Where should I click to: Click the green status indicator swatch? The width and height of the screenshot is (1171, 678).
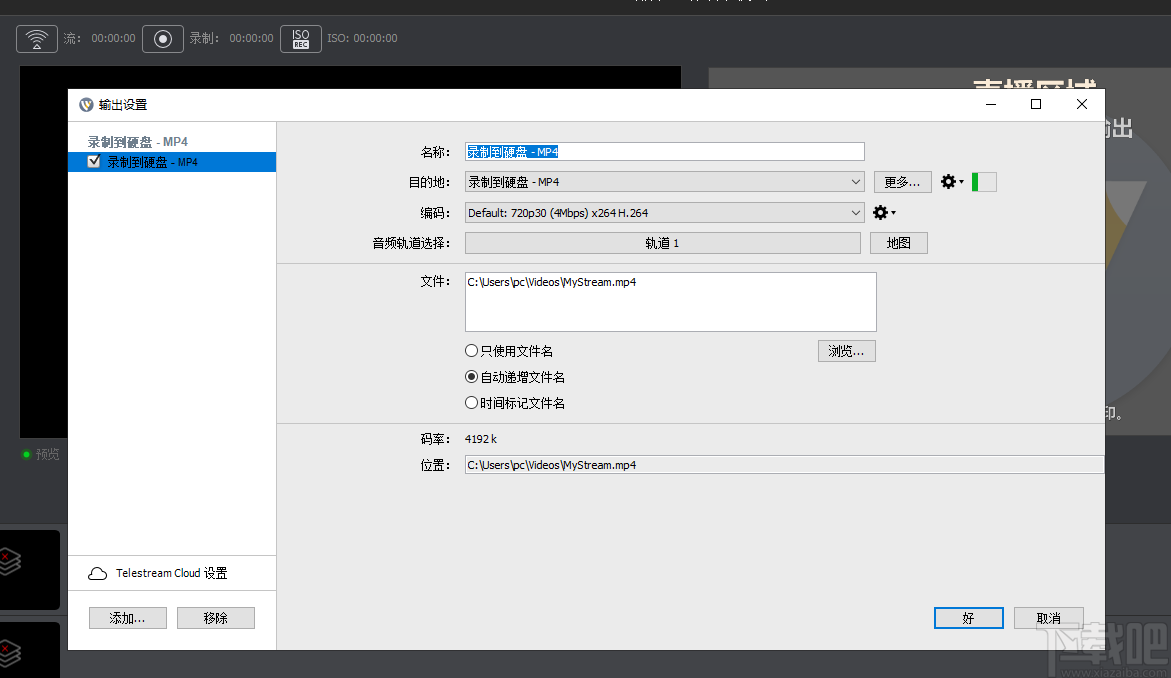coord(982,181)
